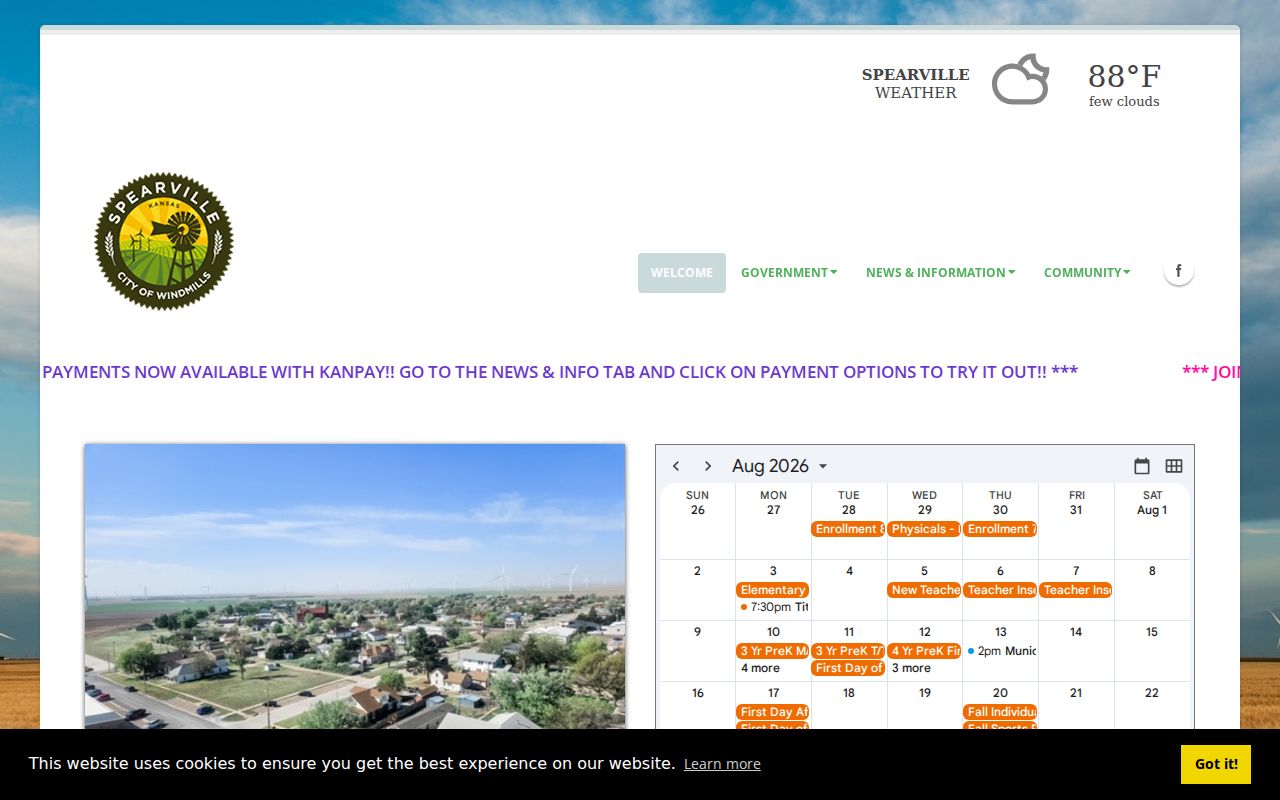1280x800 pixels.
Task: Open the cookie Learn more link
Action: click(722, 764)
